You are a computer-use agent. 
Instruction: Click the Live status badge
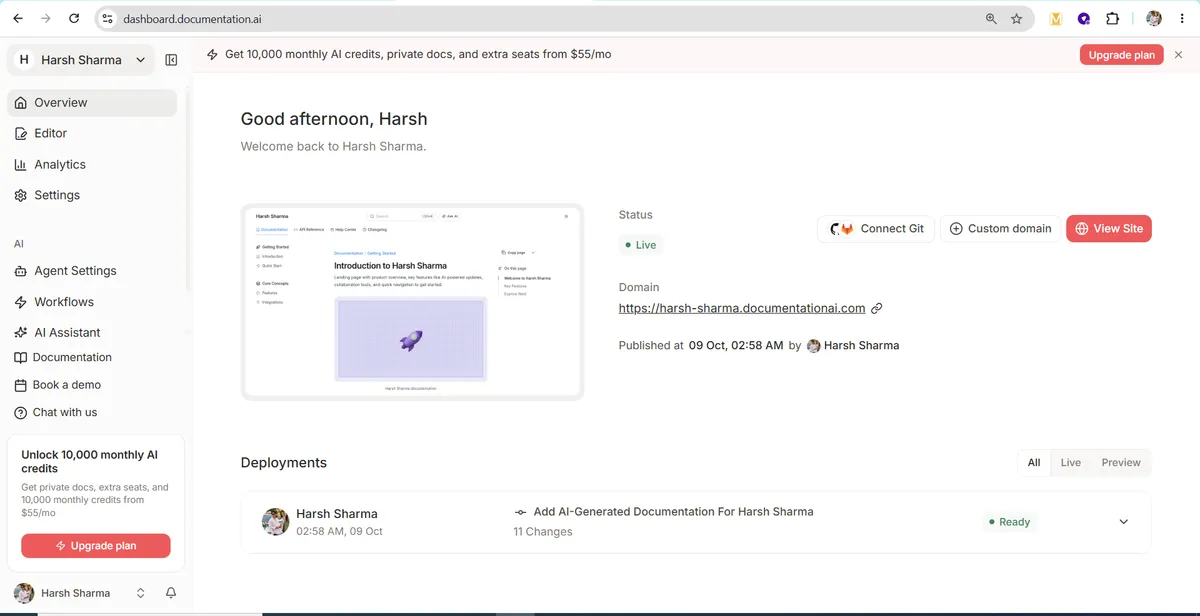point(641,245)
